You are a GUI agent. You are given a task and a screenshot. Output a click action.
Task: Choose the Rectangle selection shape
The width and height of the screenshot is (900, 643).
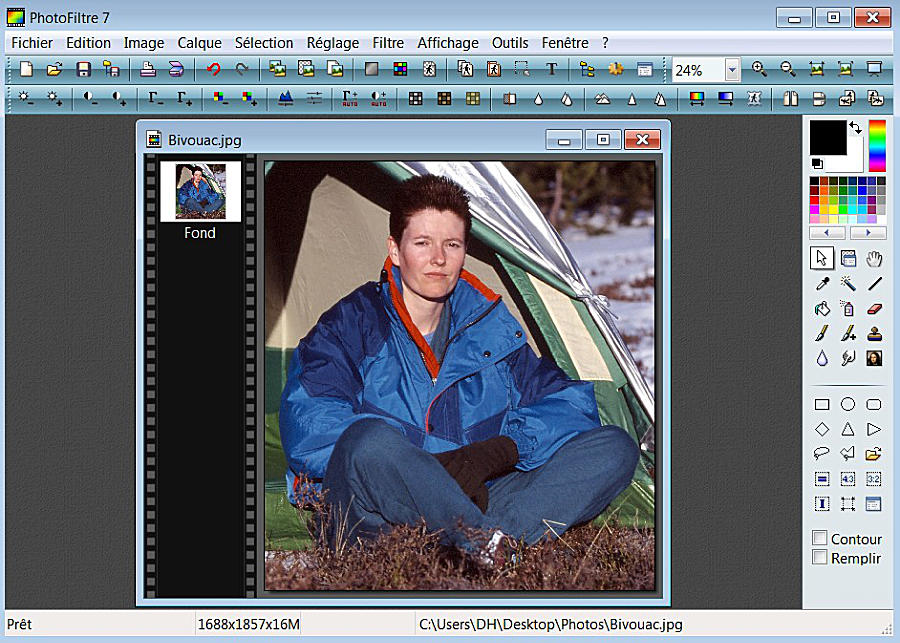click(x=822, y=405)
